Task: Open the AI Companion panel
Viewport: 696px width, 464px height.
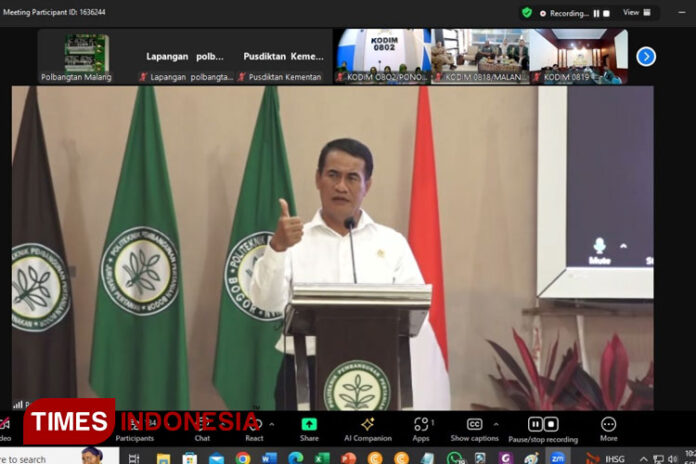Action: point(368,429)
